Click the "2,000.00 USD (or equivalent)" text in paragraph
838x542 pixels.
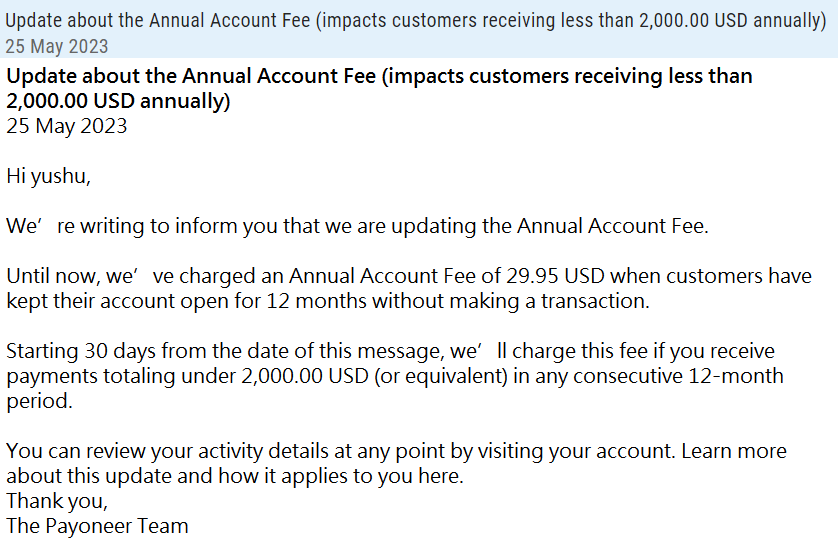point(374,376)
